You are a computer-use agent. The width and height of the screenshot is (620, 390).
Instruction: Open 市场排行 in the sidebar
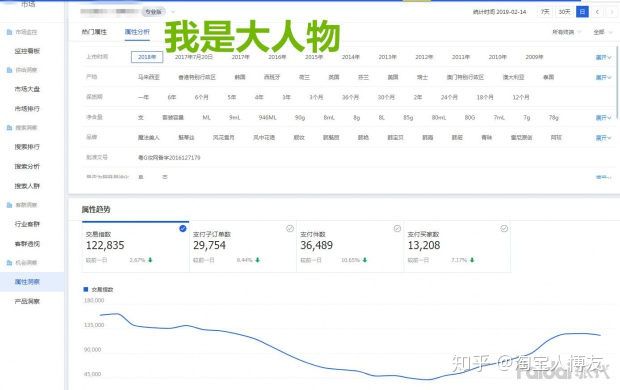[x=27, y=108]
